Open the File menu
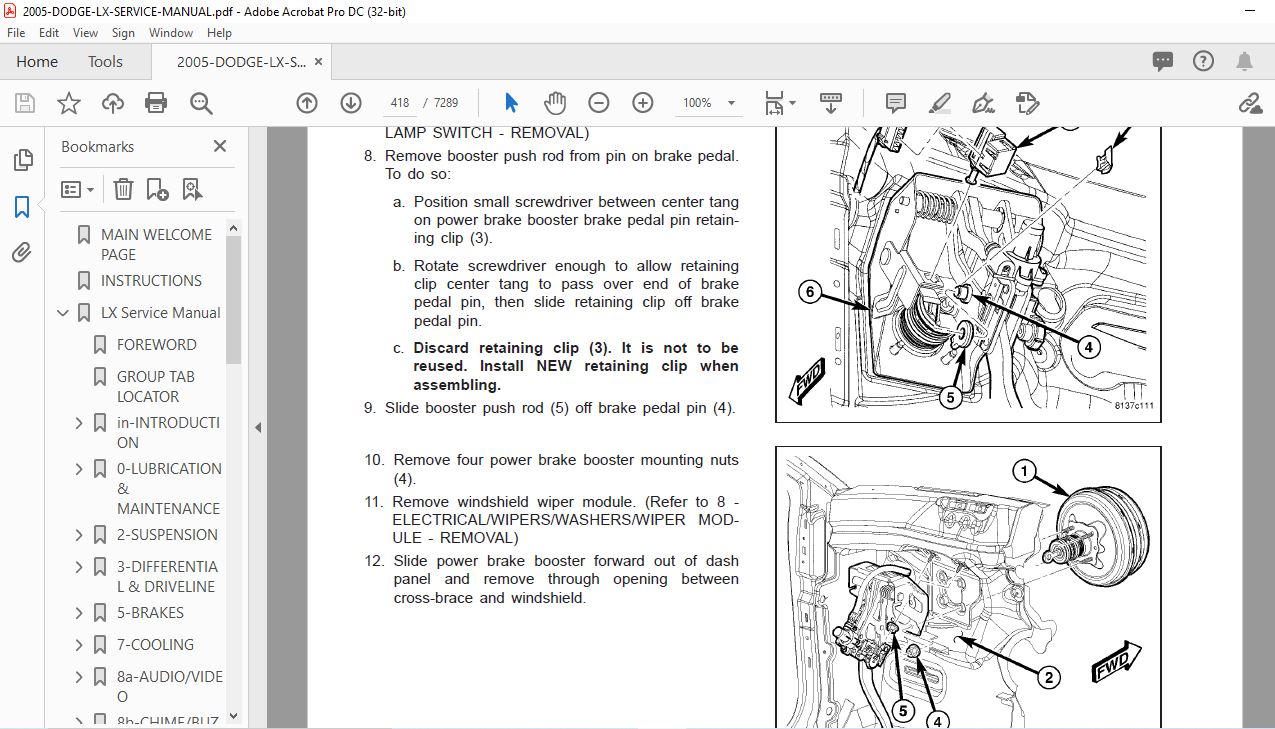 [x=16, y=33]
